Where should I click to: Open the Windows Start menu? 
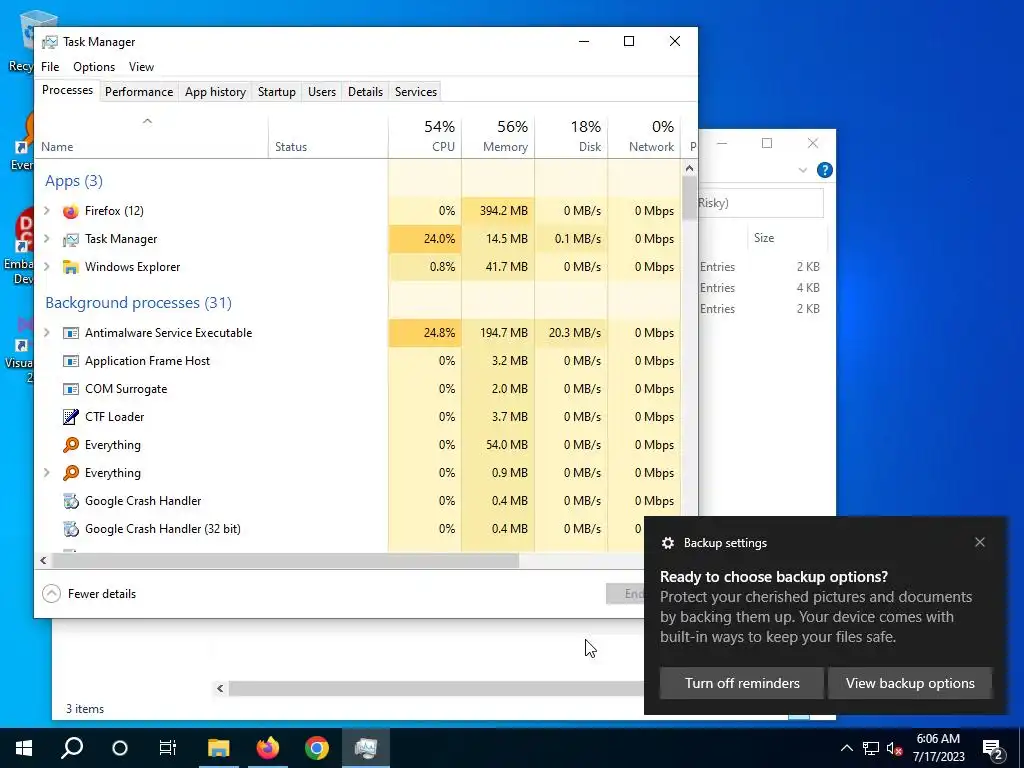click(24, 748)
